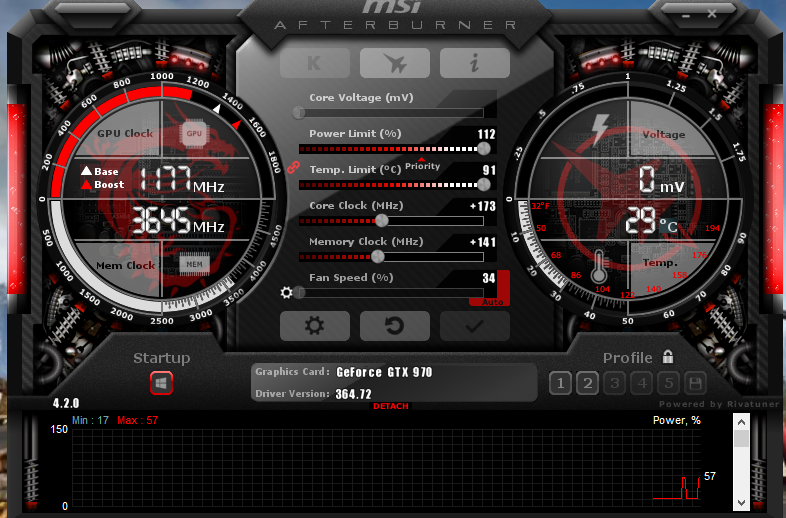786x518 pixels.
Task: Click the red link icon between limits
Action: coord(293,167)
